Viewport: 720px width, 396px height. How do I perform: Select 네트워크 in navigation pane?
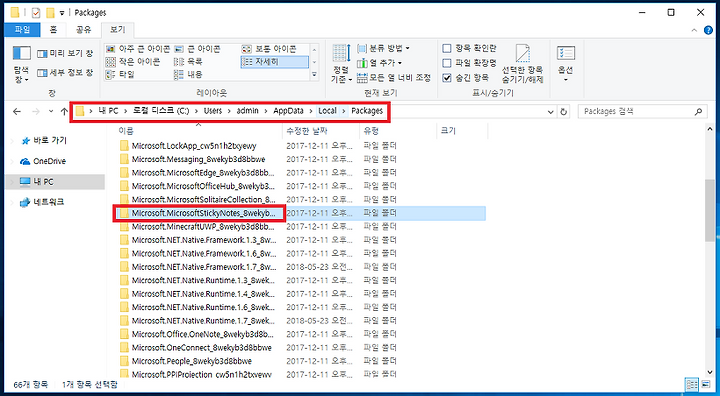point(48,202)
